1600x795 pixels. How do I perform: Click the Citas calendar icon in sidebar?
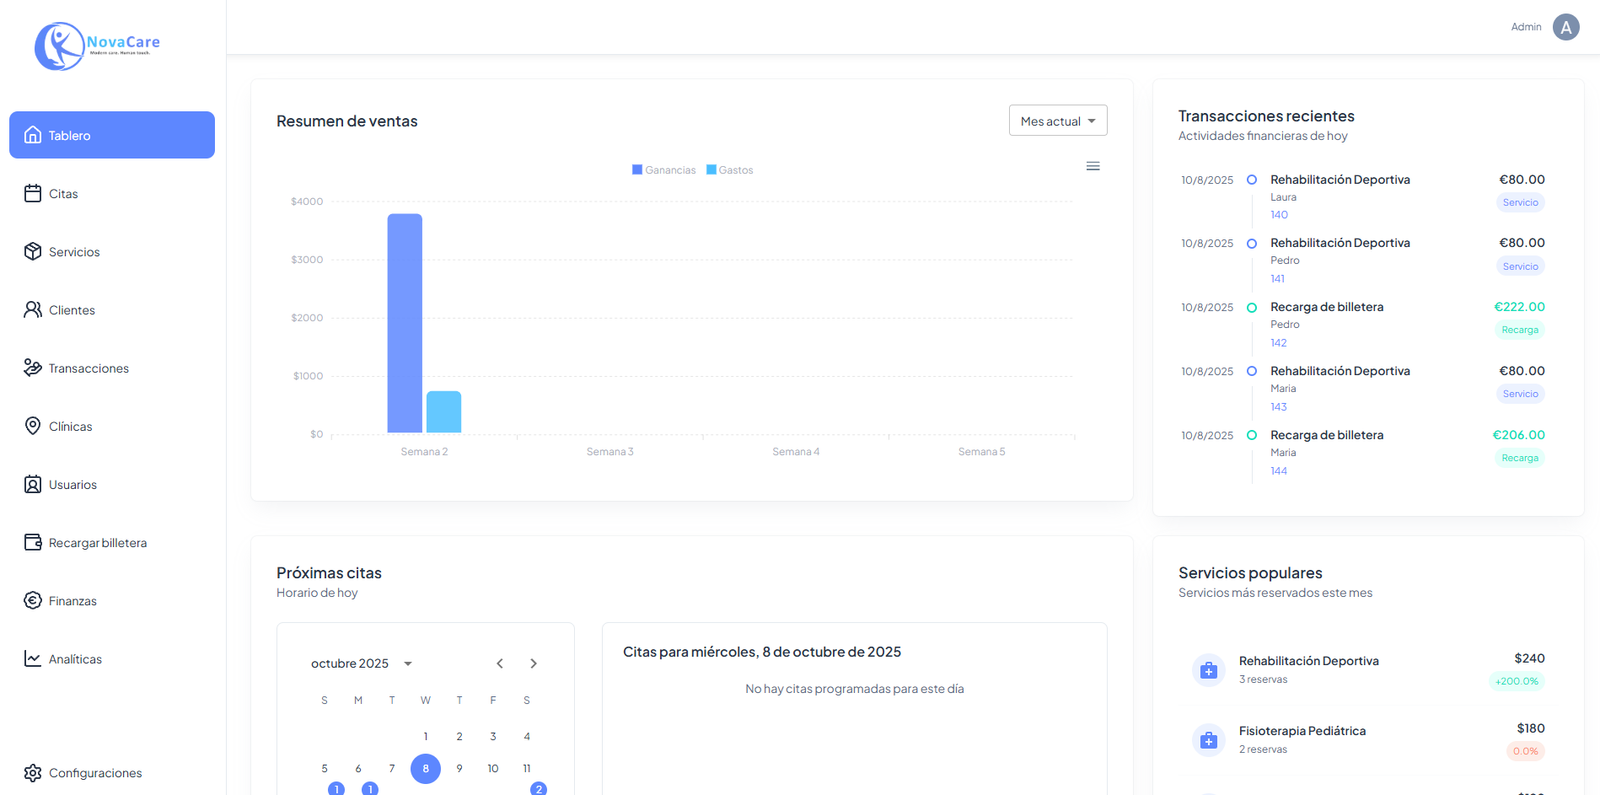coord(33,193)
